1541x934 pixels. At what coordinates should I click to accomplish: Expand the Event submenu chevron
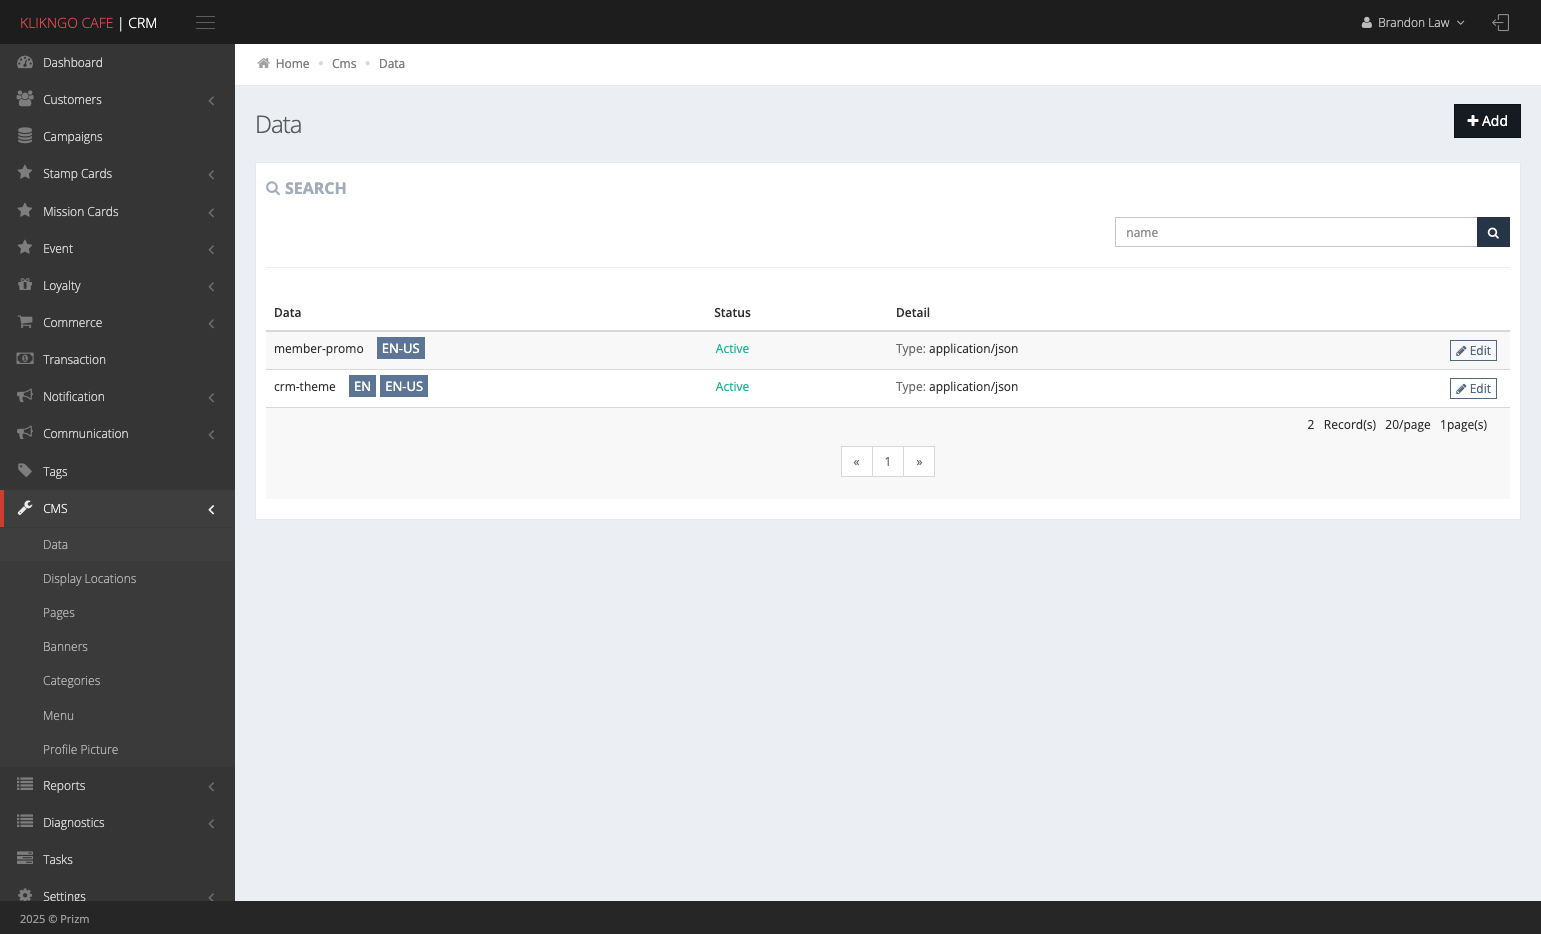(211, 249)
